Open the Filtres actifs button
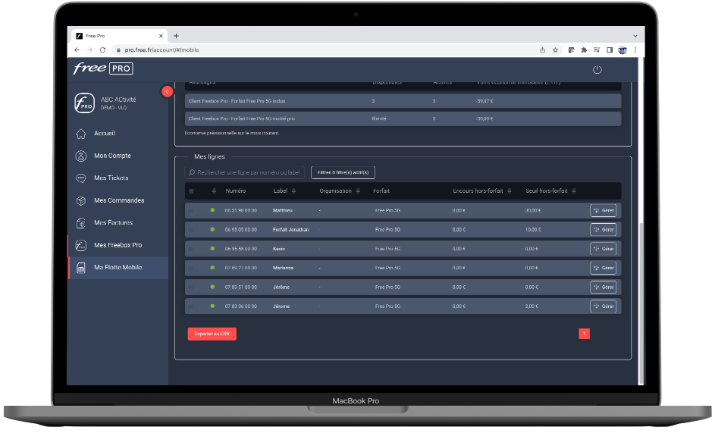Viewport: 717px width, 433px height. [343, 172]
